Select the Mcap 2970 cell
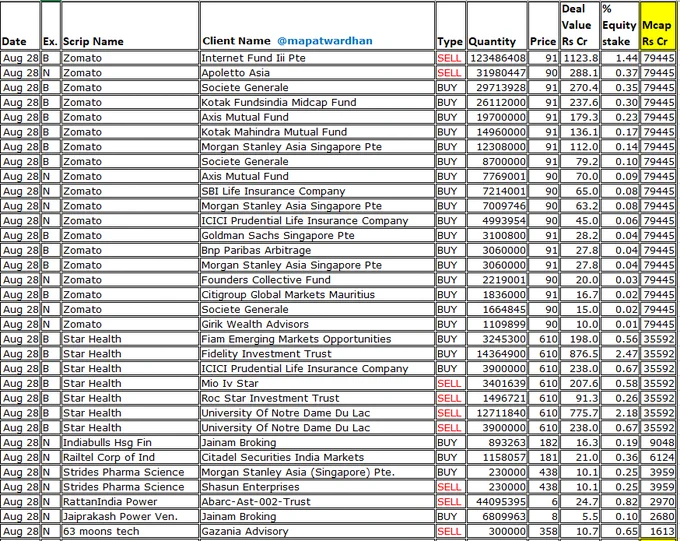This screenshot has width=680, height=541. click(658, 502)
